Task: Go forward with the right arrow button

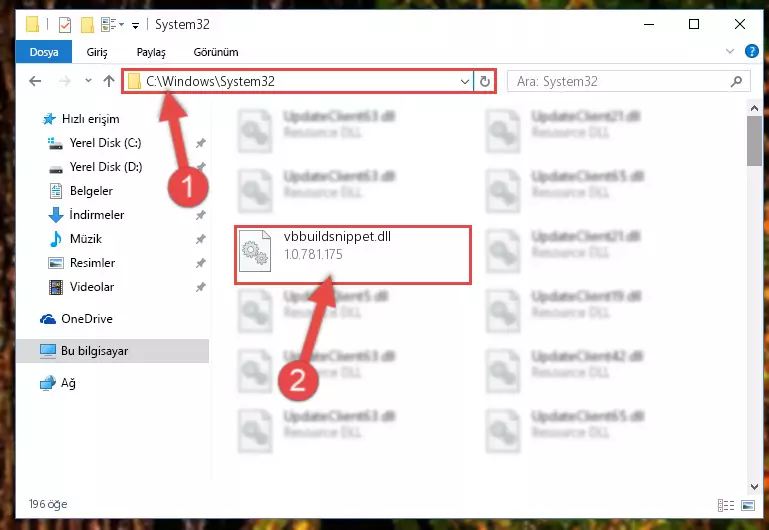Action: (x=64, y=81)
